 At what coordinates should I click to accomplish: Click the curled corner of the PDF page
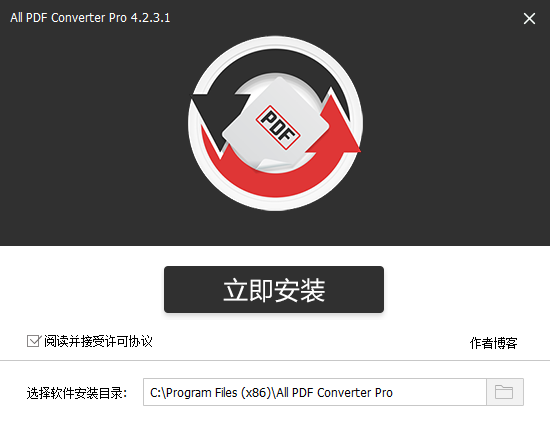(268, 165)
